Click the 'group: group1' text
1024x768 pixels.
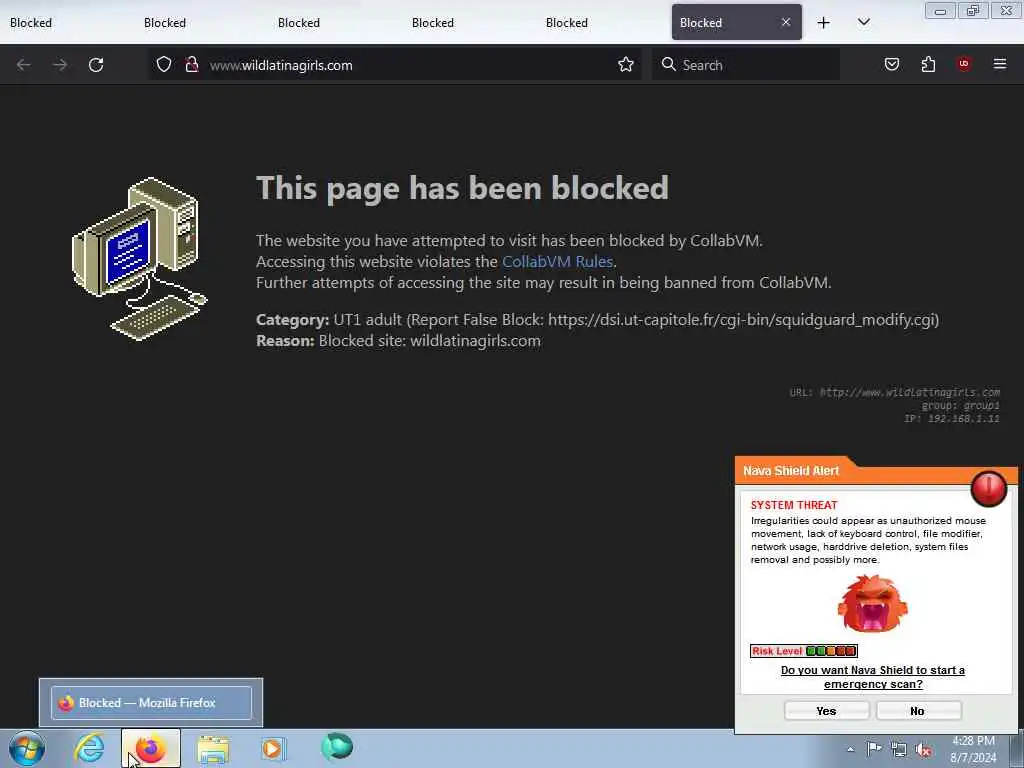[x=961, y=406]
